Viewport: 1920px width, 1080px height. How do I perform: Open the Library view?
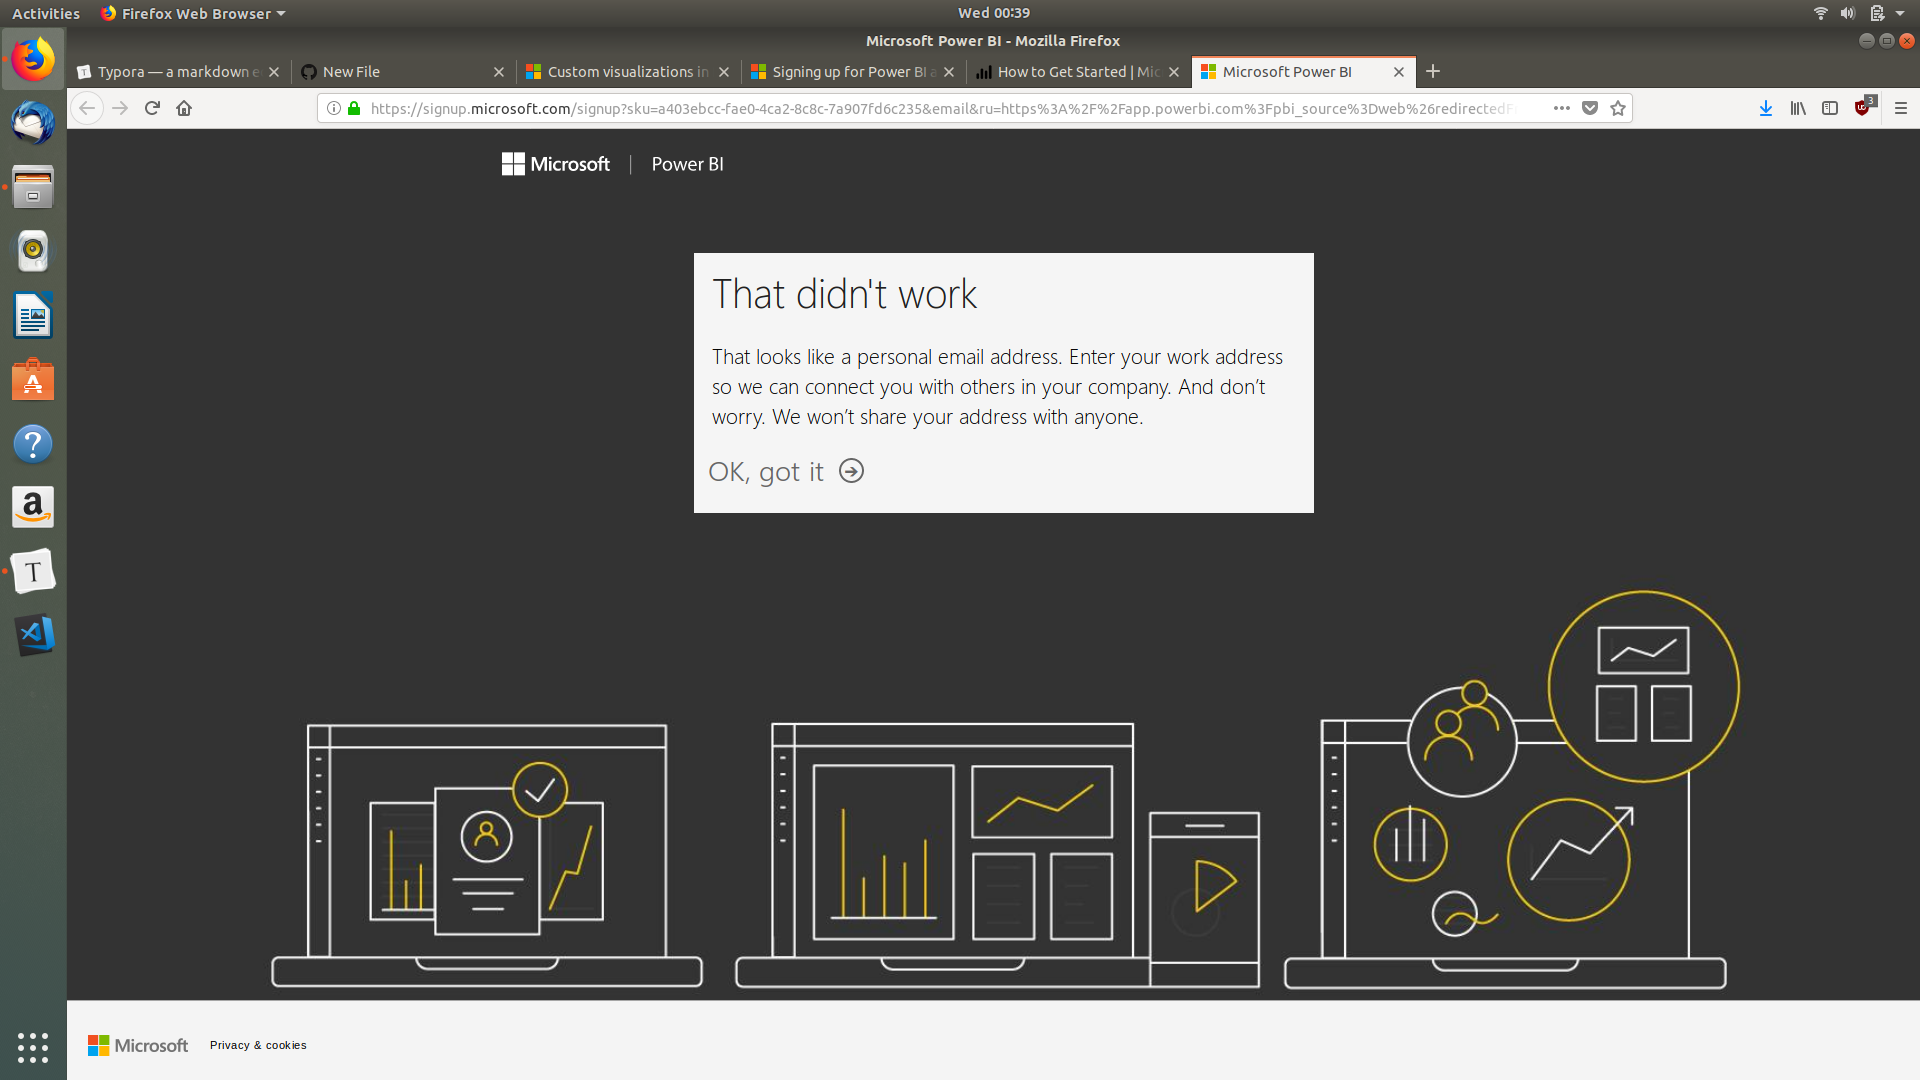coord(1798,108)
